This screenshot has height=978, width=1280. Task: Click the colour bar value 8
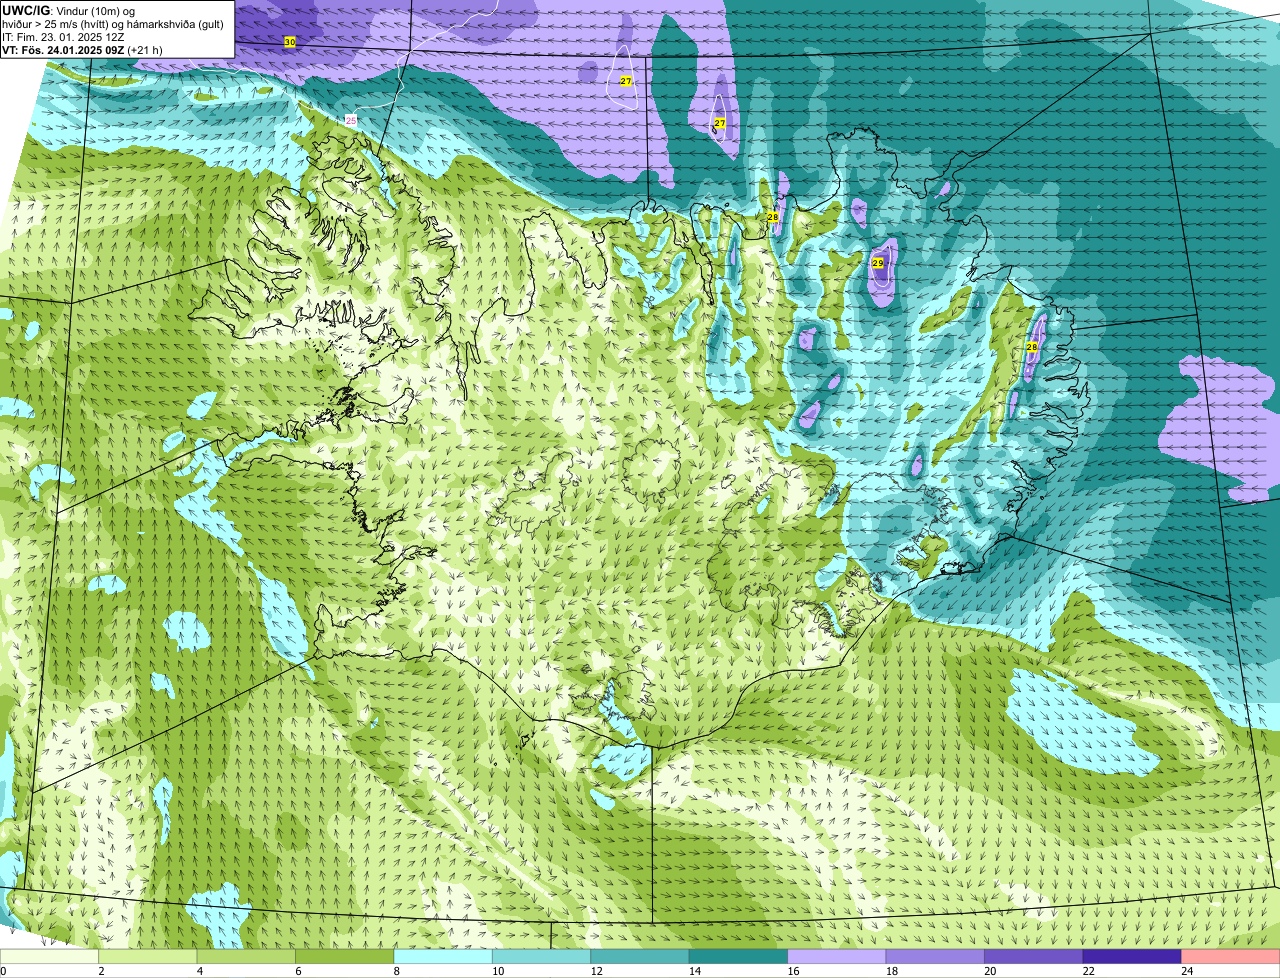pos(396,971)
